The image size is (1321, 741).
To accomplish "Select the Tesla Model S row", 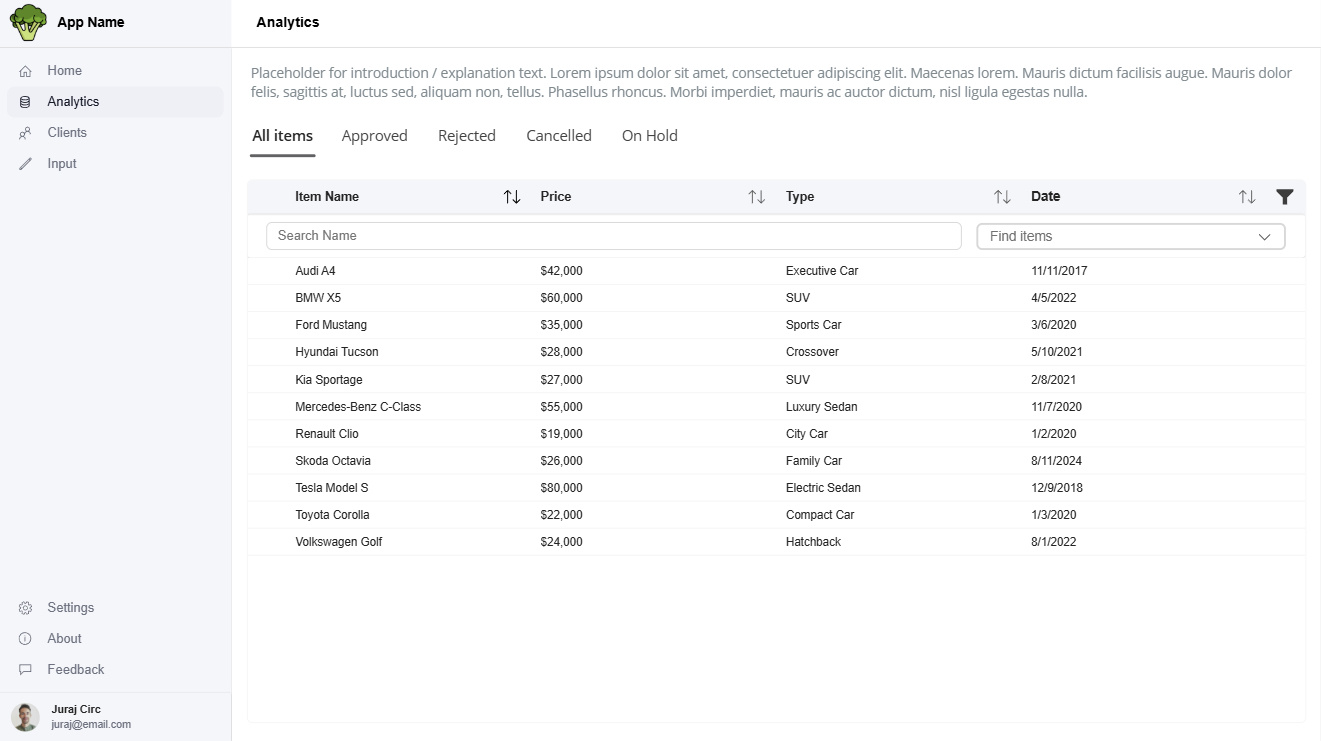I will coord(332,488).
